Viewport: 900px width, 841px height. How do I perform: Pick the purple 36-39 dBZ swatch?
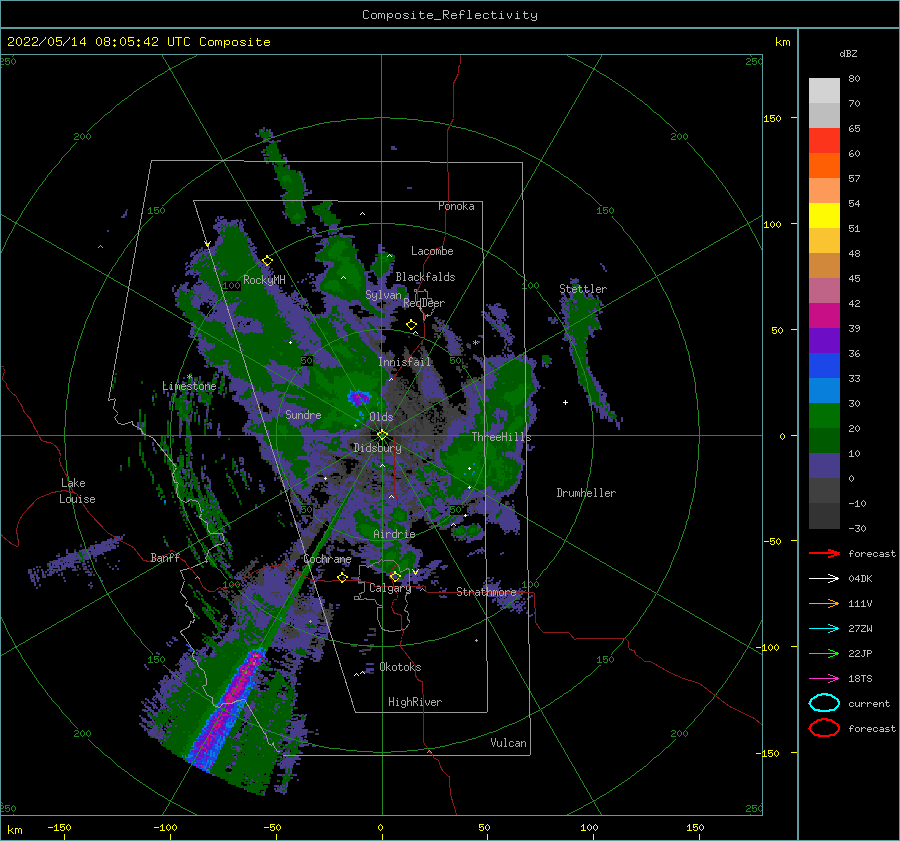824,341
